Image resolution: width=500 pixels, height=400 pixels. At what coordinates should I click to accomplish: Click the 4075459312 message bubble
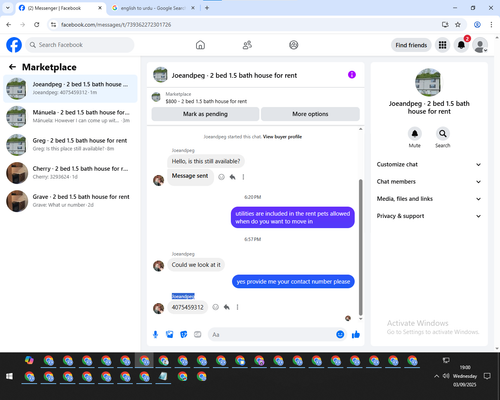tap(187, 307)
